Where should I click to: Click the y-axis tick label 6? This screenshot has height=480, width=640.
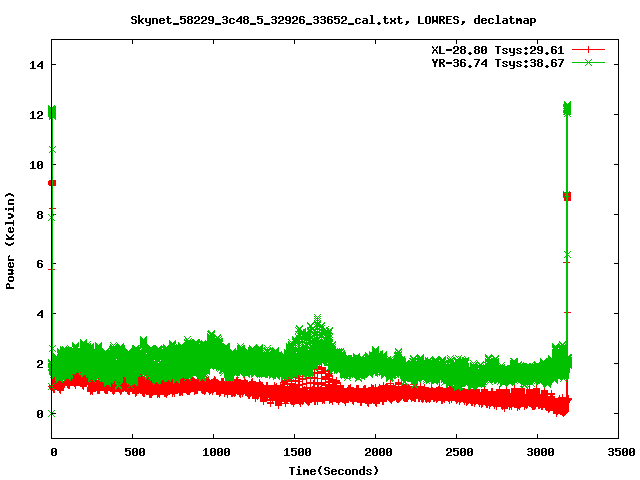point(40,264)
